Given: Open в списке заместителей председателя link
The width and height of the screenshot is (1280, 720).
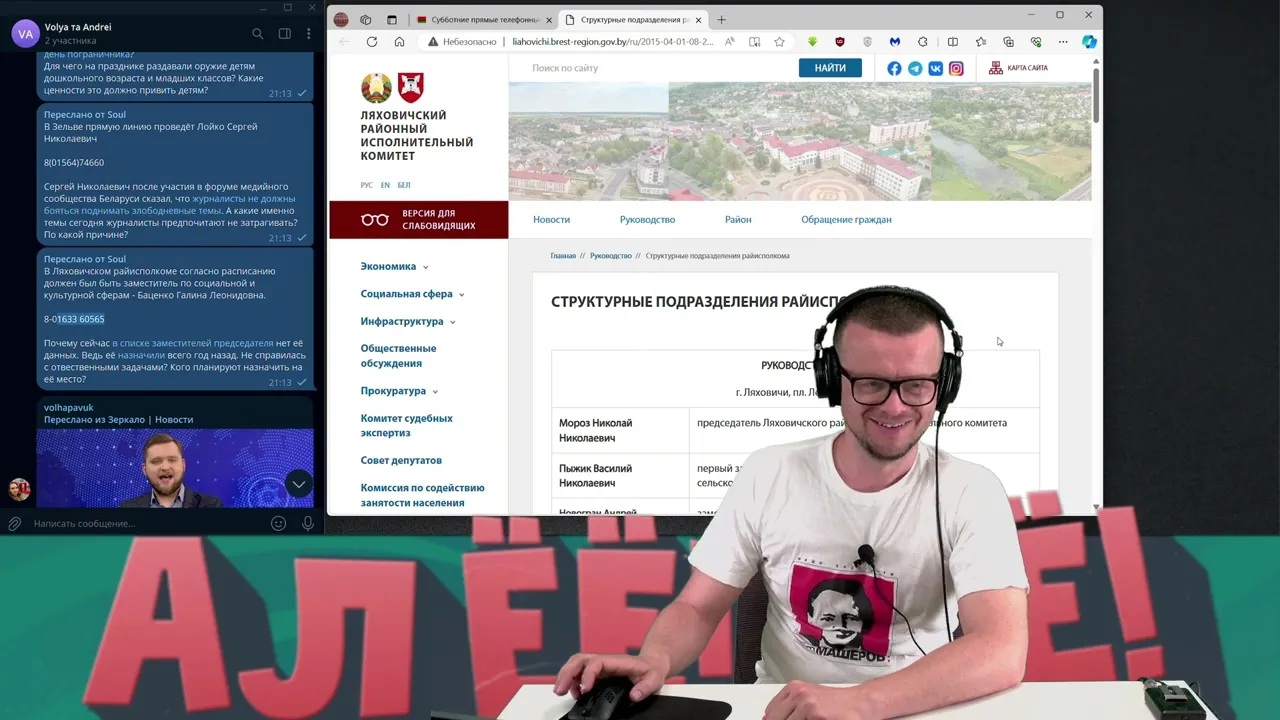Looking at the screenshot, I should 192,343.
